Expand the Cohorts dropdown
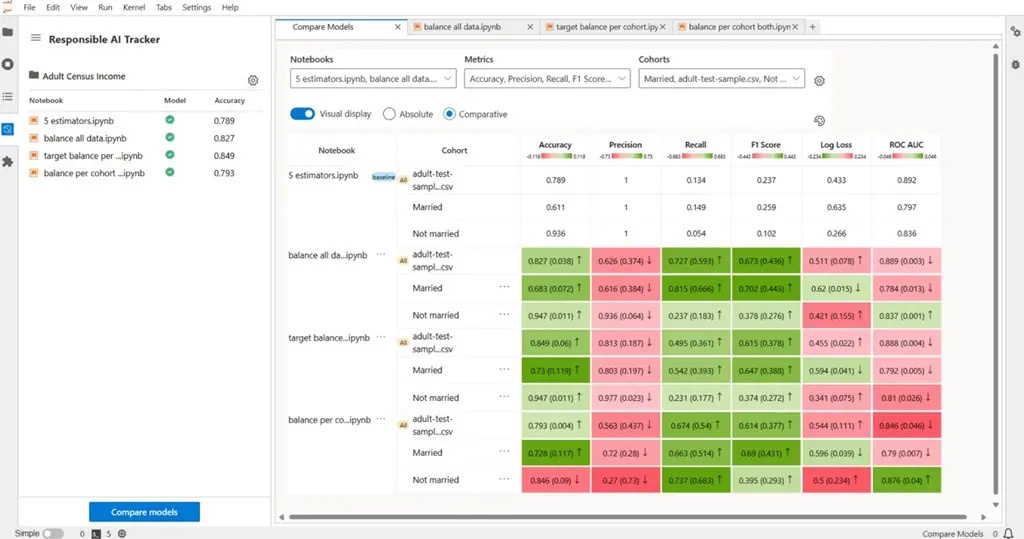 point(721,78)
